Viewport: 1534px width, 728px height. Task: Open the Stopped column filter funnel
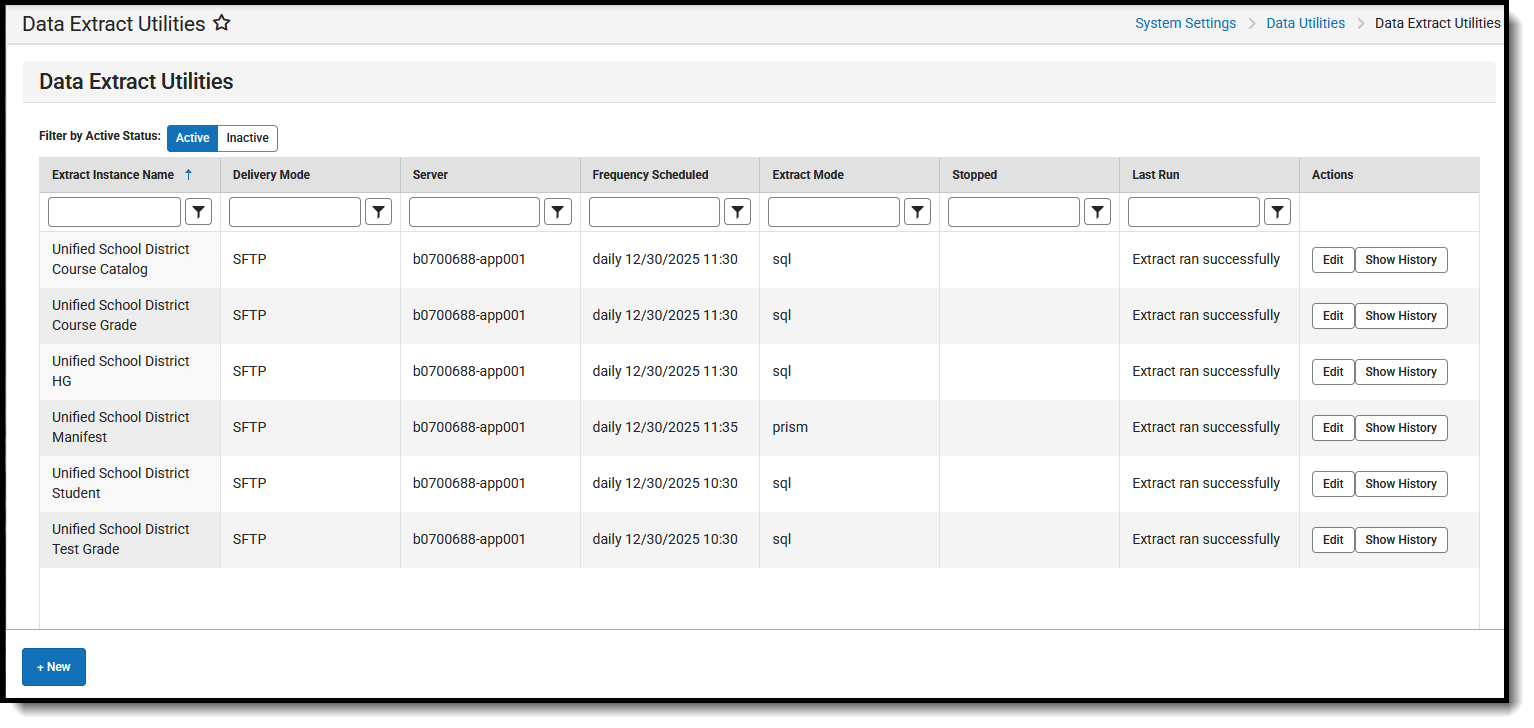click(x=1097, y=211)
